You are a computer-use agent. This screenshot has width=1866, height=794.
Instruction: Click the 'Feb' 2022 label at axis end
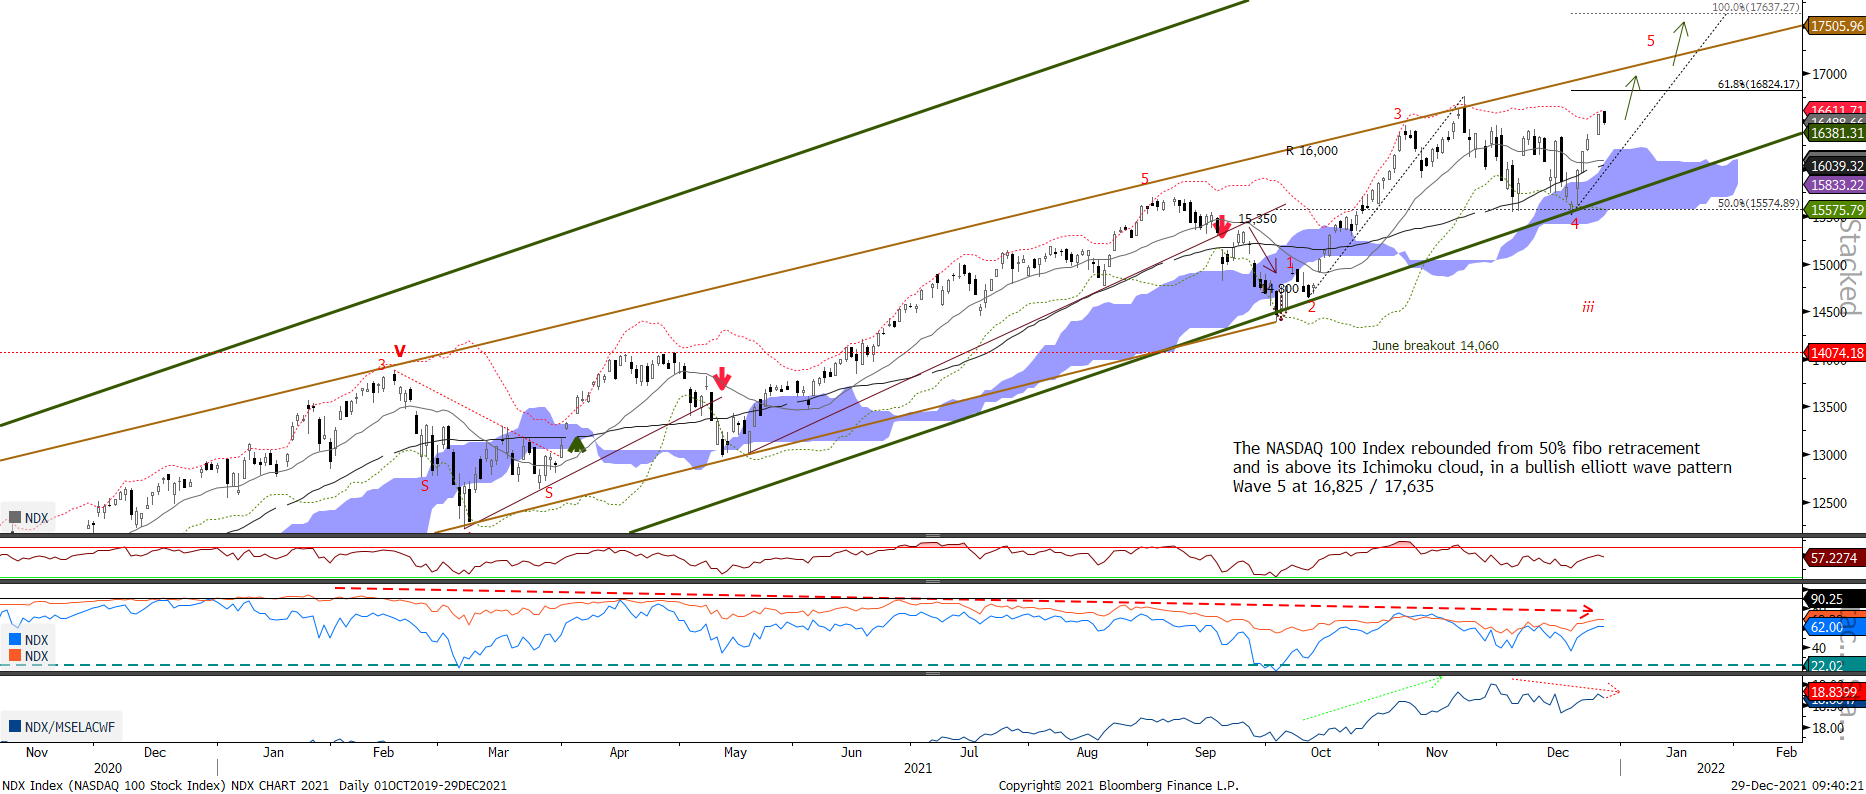pyautogui.click(x=1786, y=752)
